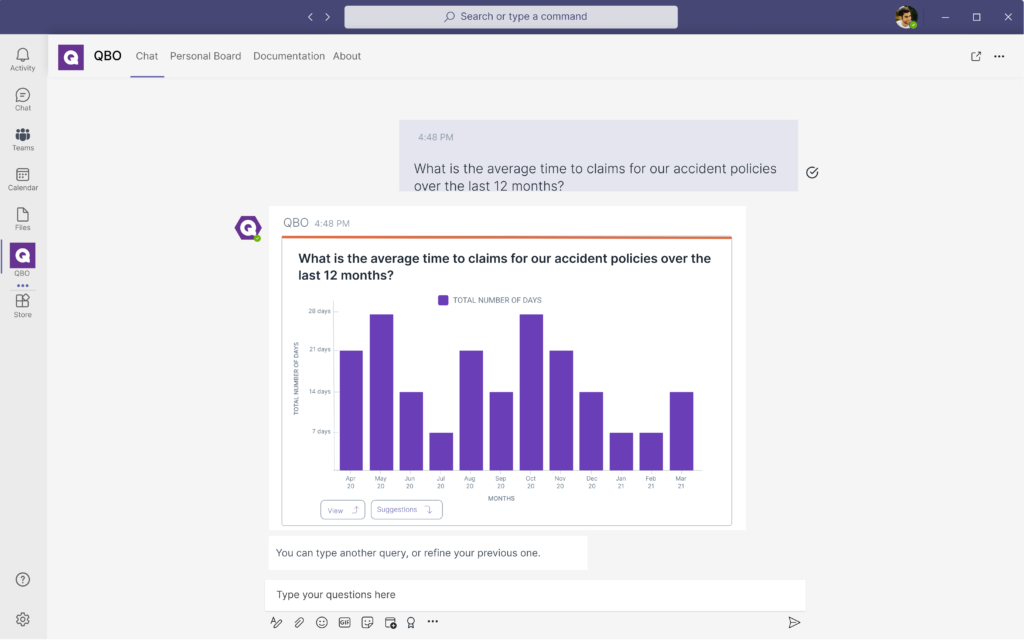Expand the Suggestions dropdown under chart

(406, 510)
